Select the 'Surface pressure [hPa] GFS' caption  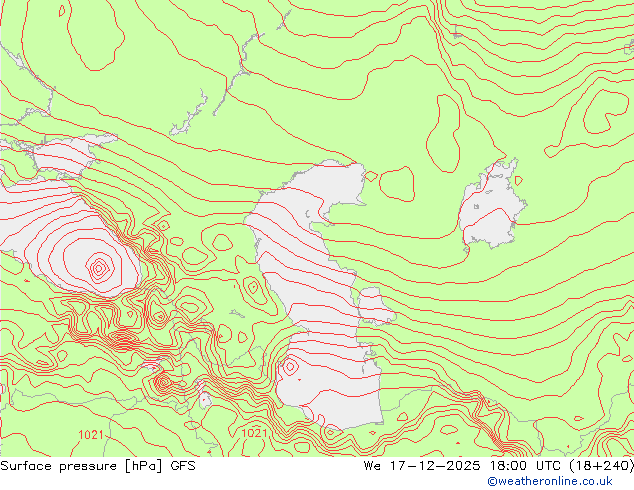pyautogui.click(x=98, y=466)
